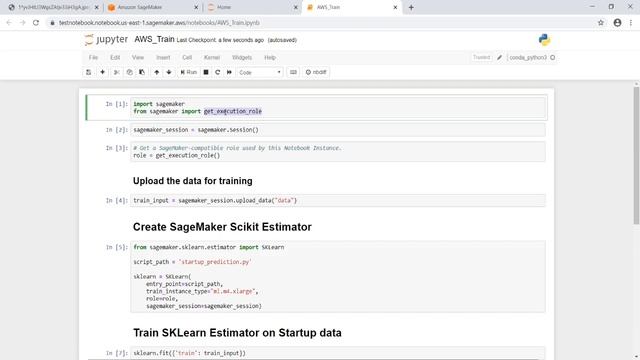
Task: Click the import sagemaker code cell
Action: [338, 108]
